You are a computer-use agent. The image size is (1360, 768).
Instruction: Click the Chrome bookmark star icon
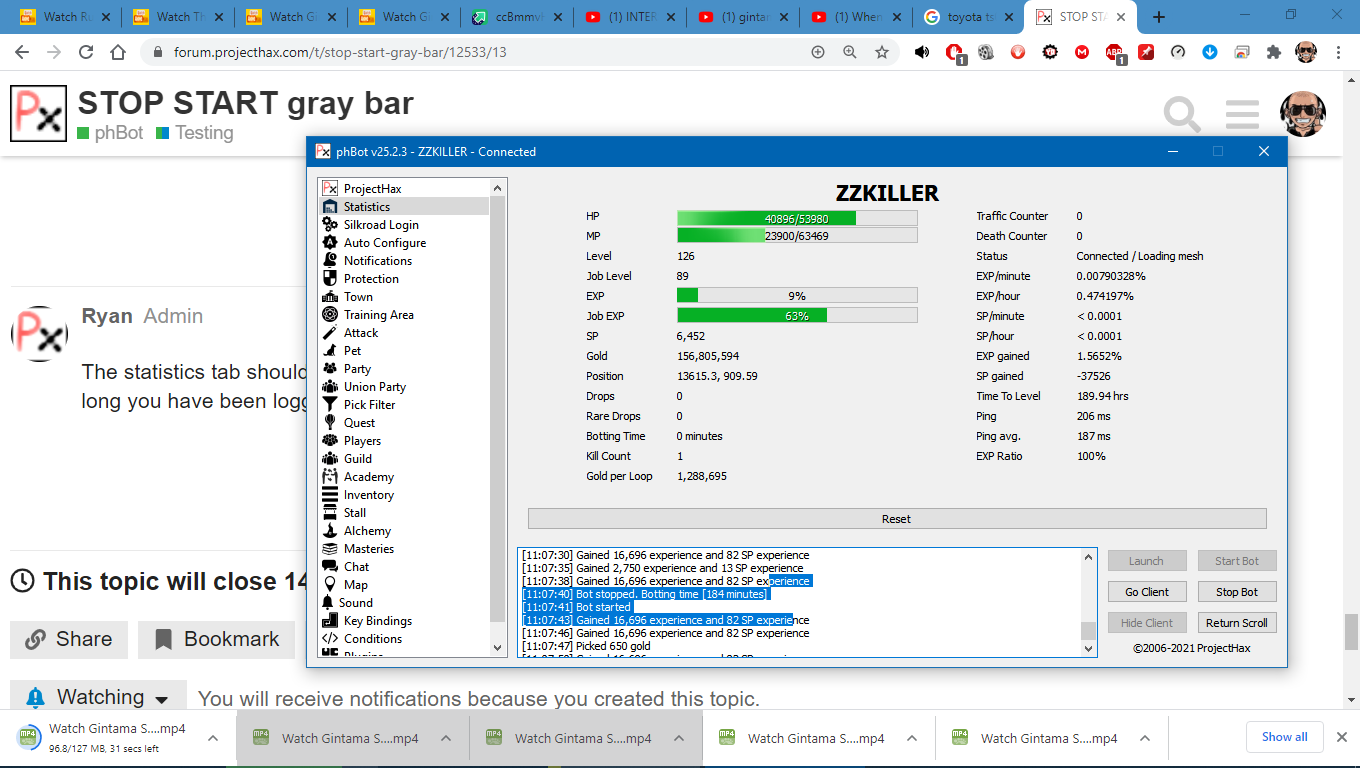tap(881, 52)
